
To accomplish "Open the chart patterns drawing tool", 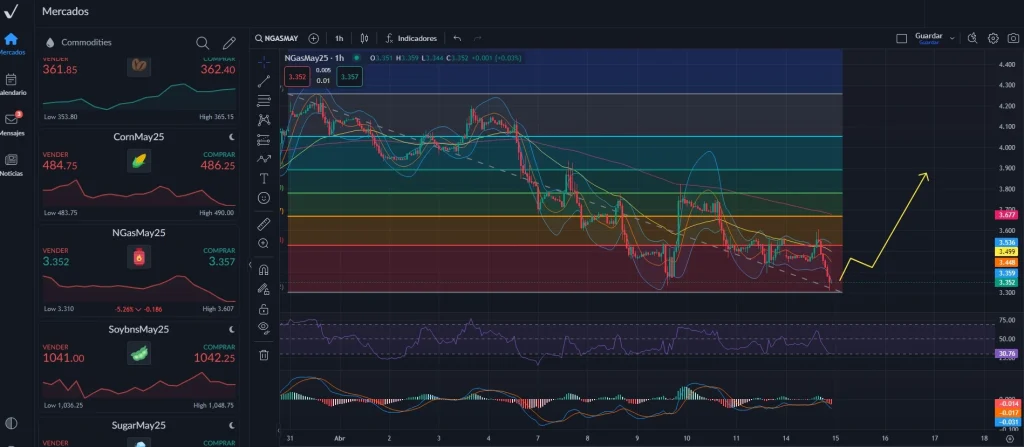I will (x=264, y=120).
